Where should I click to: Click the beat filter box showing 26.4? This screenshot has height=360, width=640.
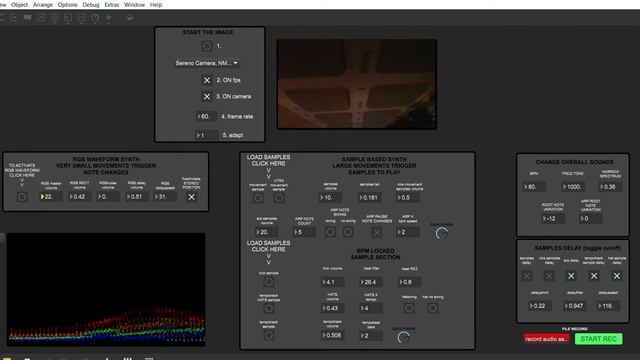(371, 282)
